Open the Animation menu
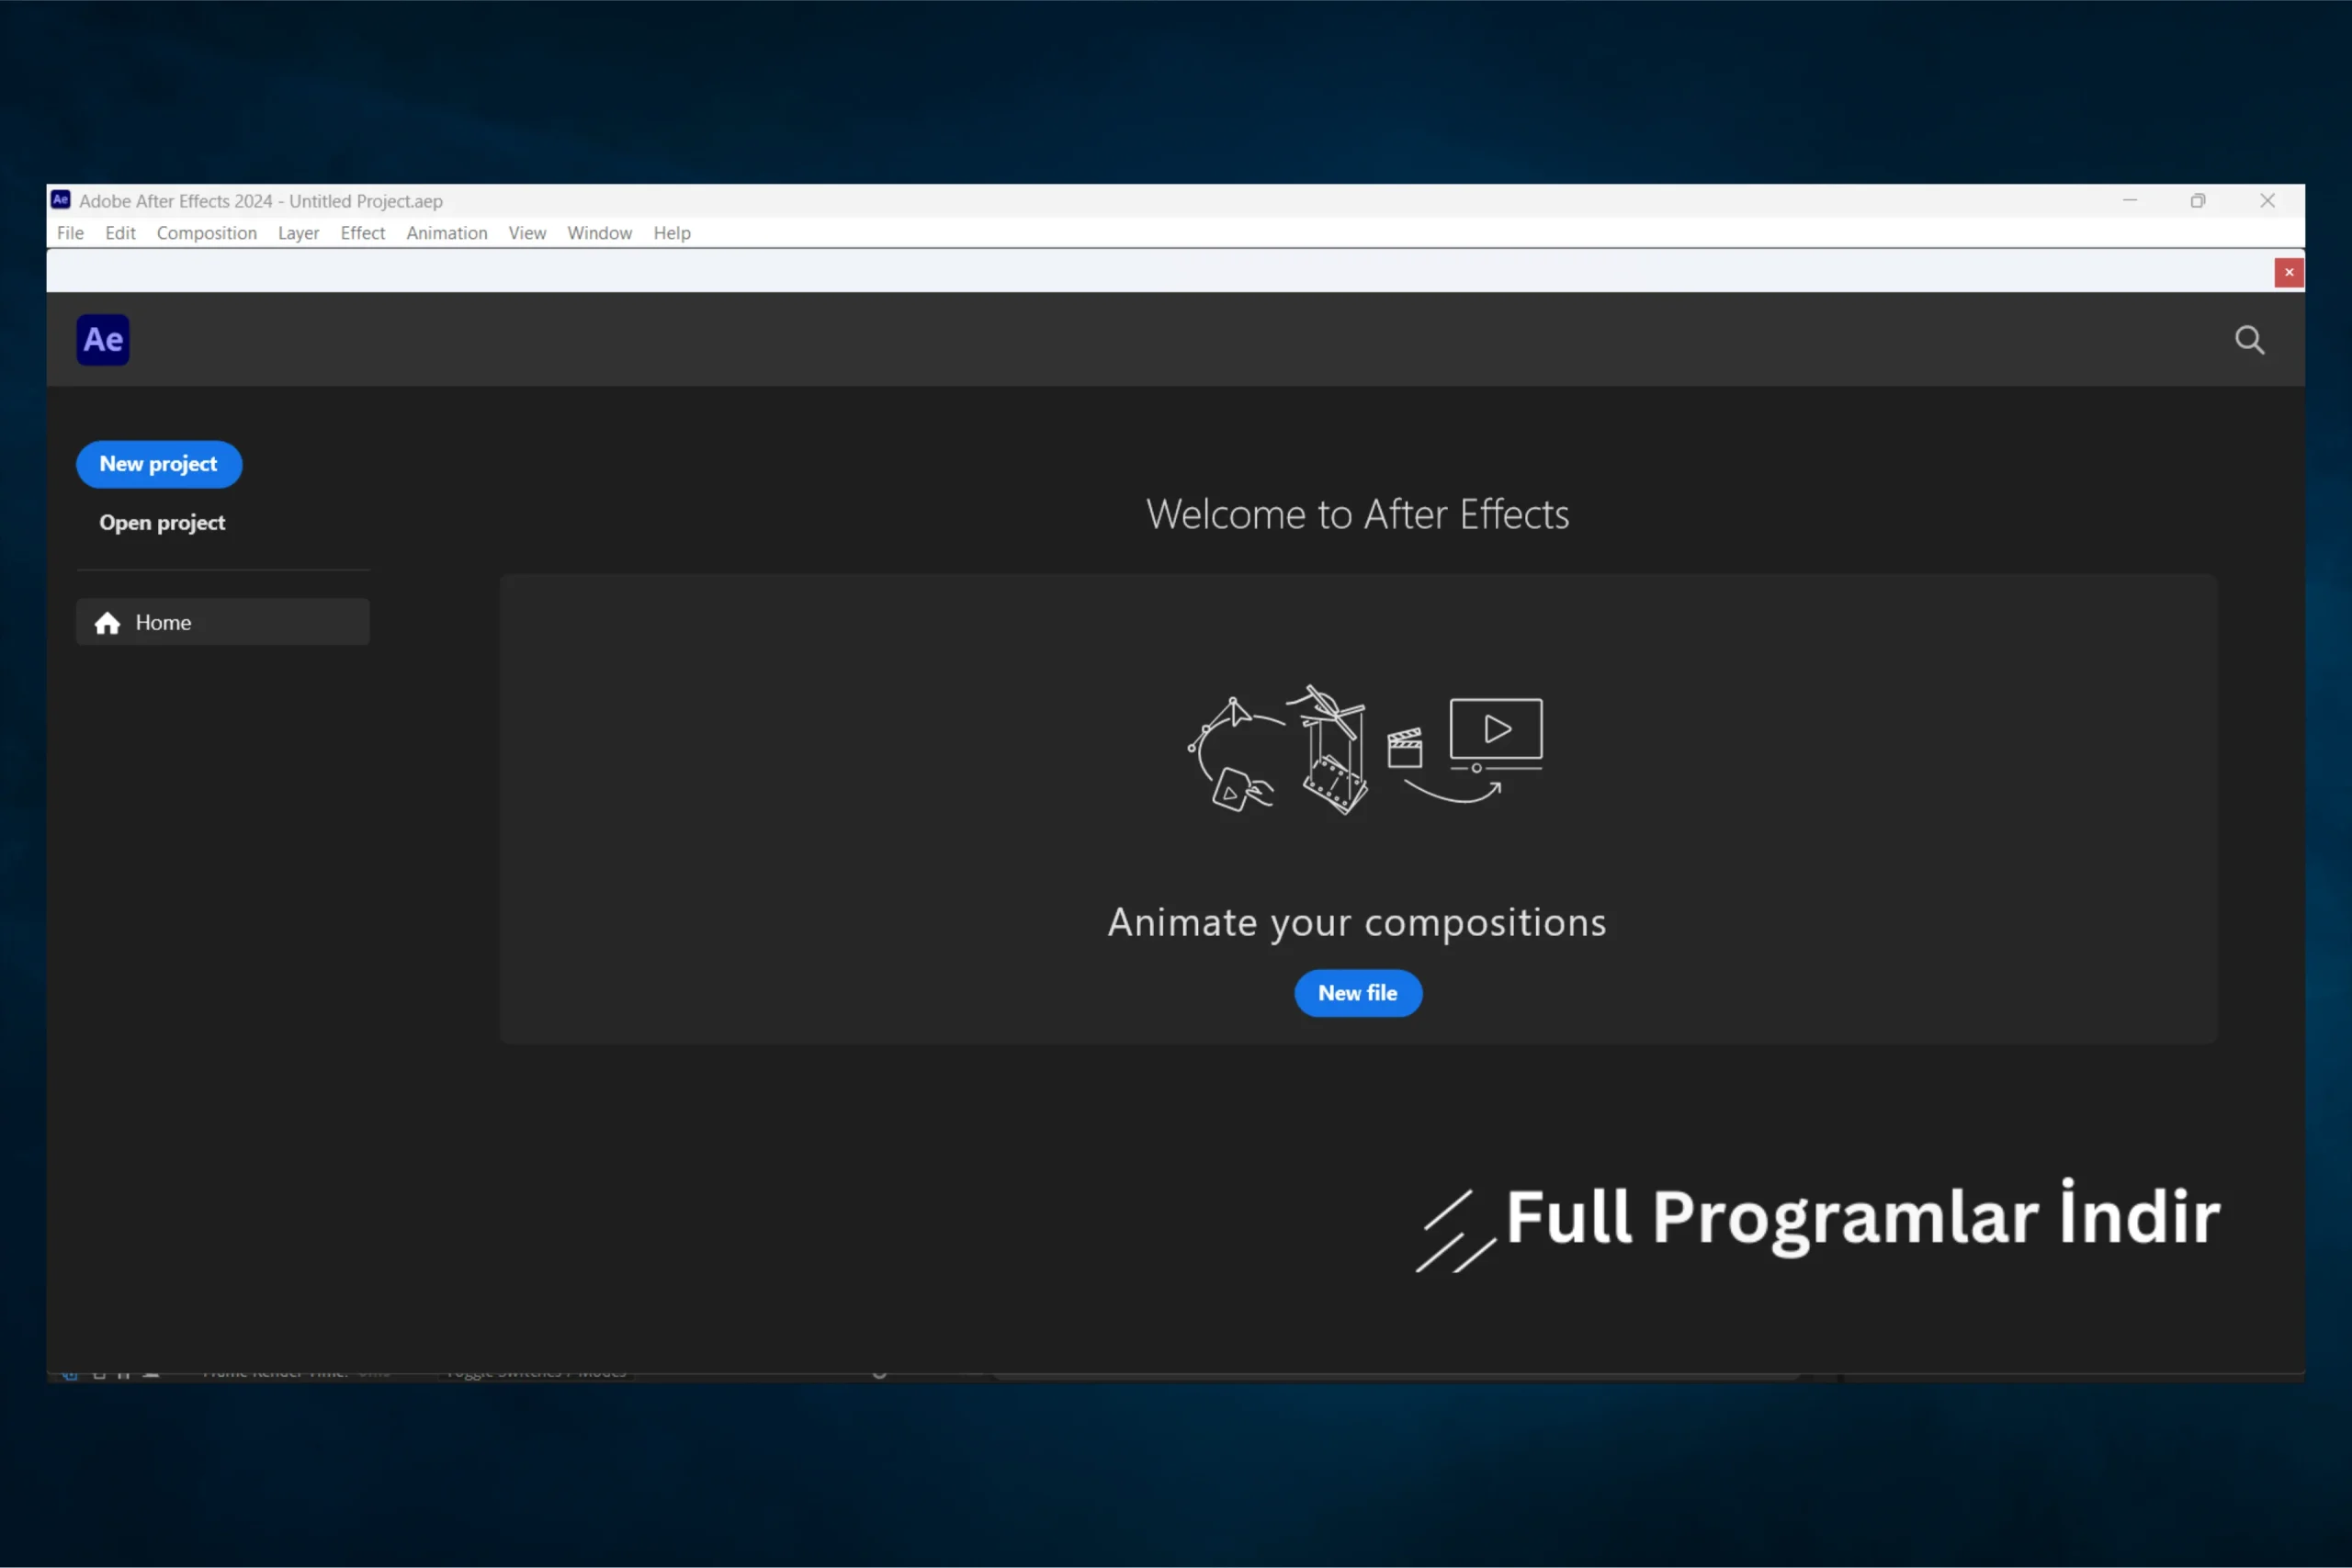The height and width of the screenshot is (1568, 2352). click(447, 233)
